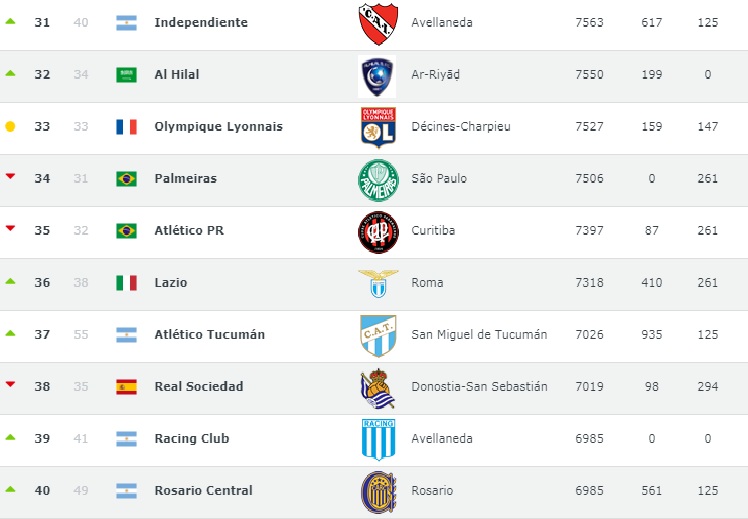Image resolution: width=748 pixels, height=519 pixels.
Task: Click the Italy flag beside Lazio
Action: 126,283
